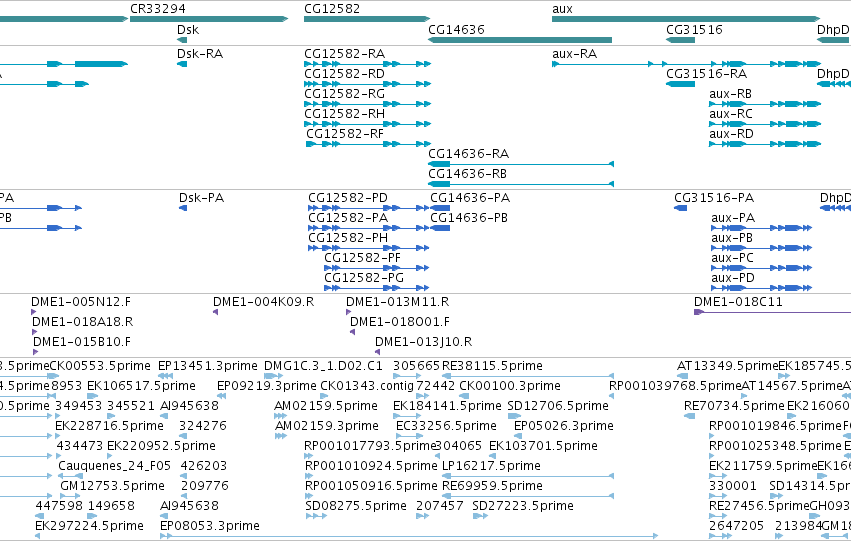Select the CG12582-PG CDS label
This screenshot has width=851, height=541.
(x=364, y=278)
